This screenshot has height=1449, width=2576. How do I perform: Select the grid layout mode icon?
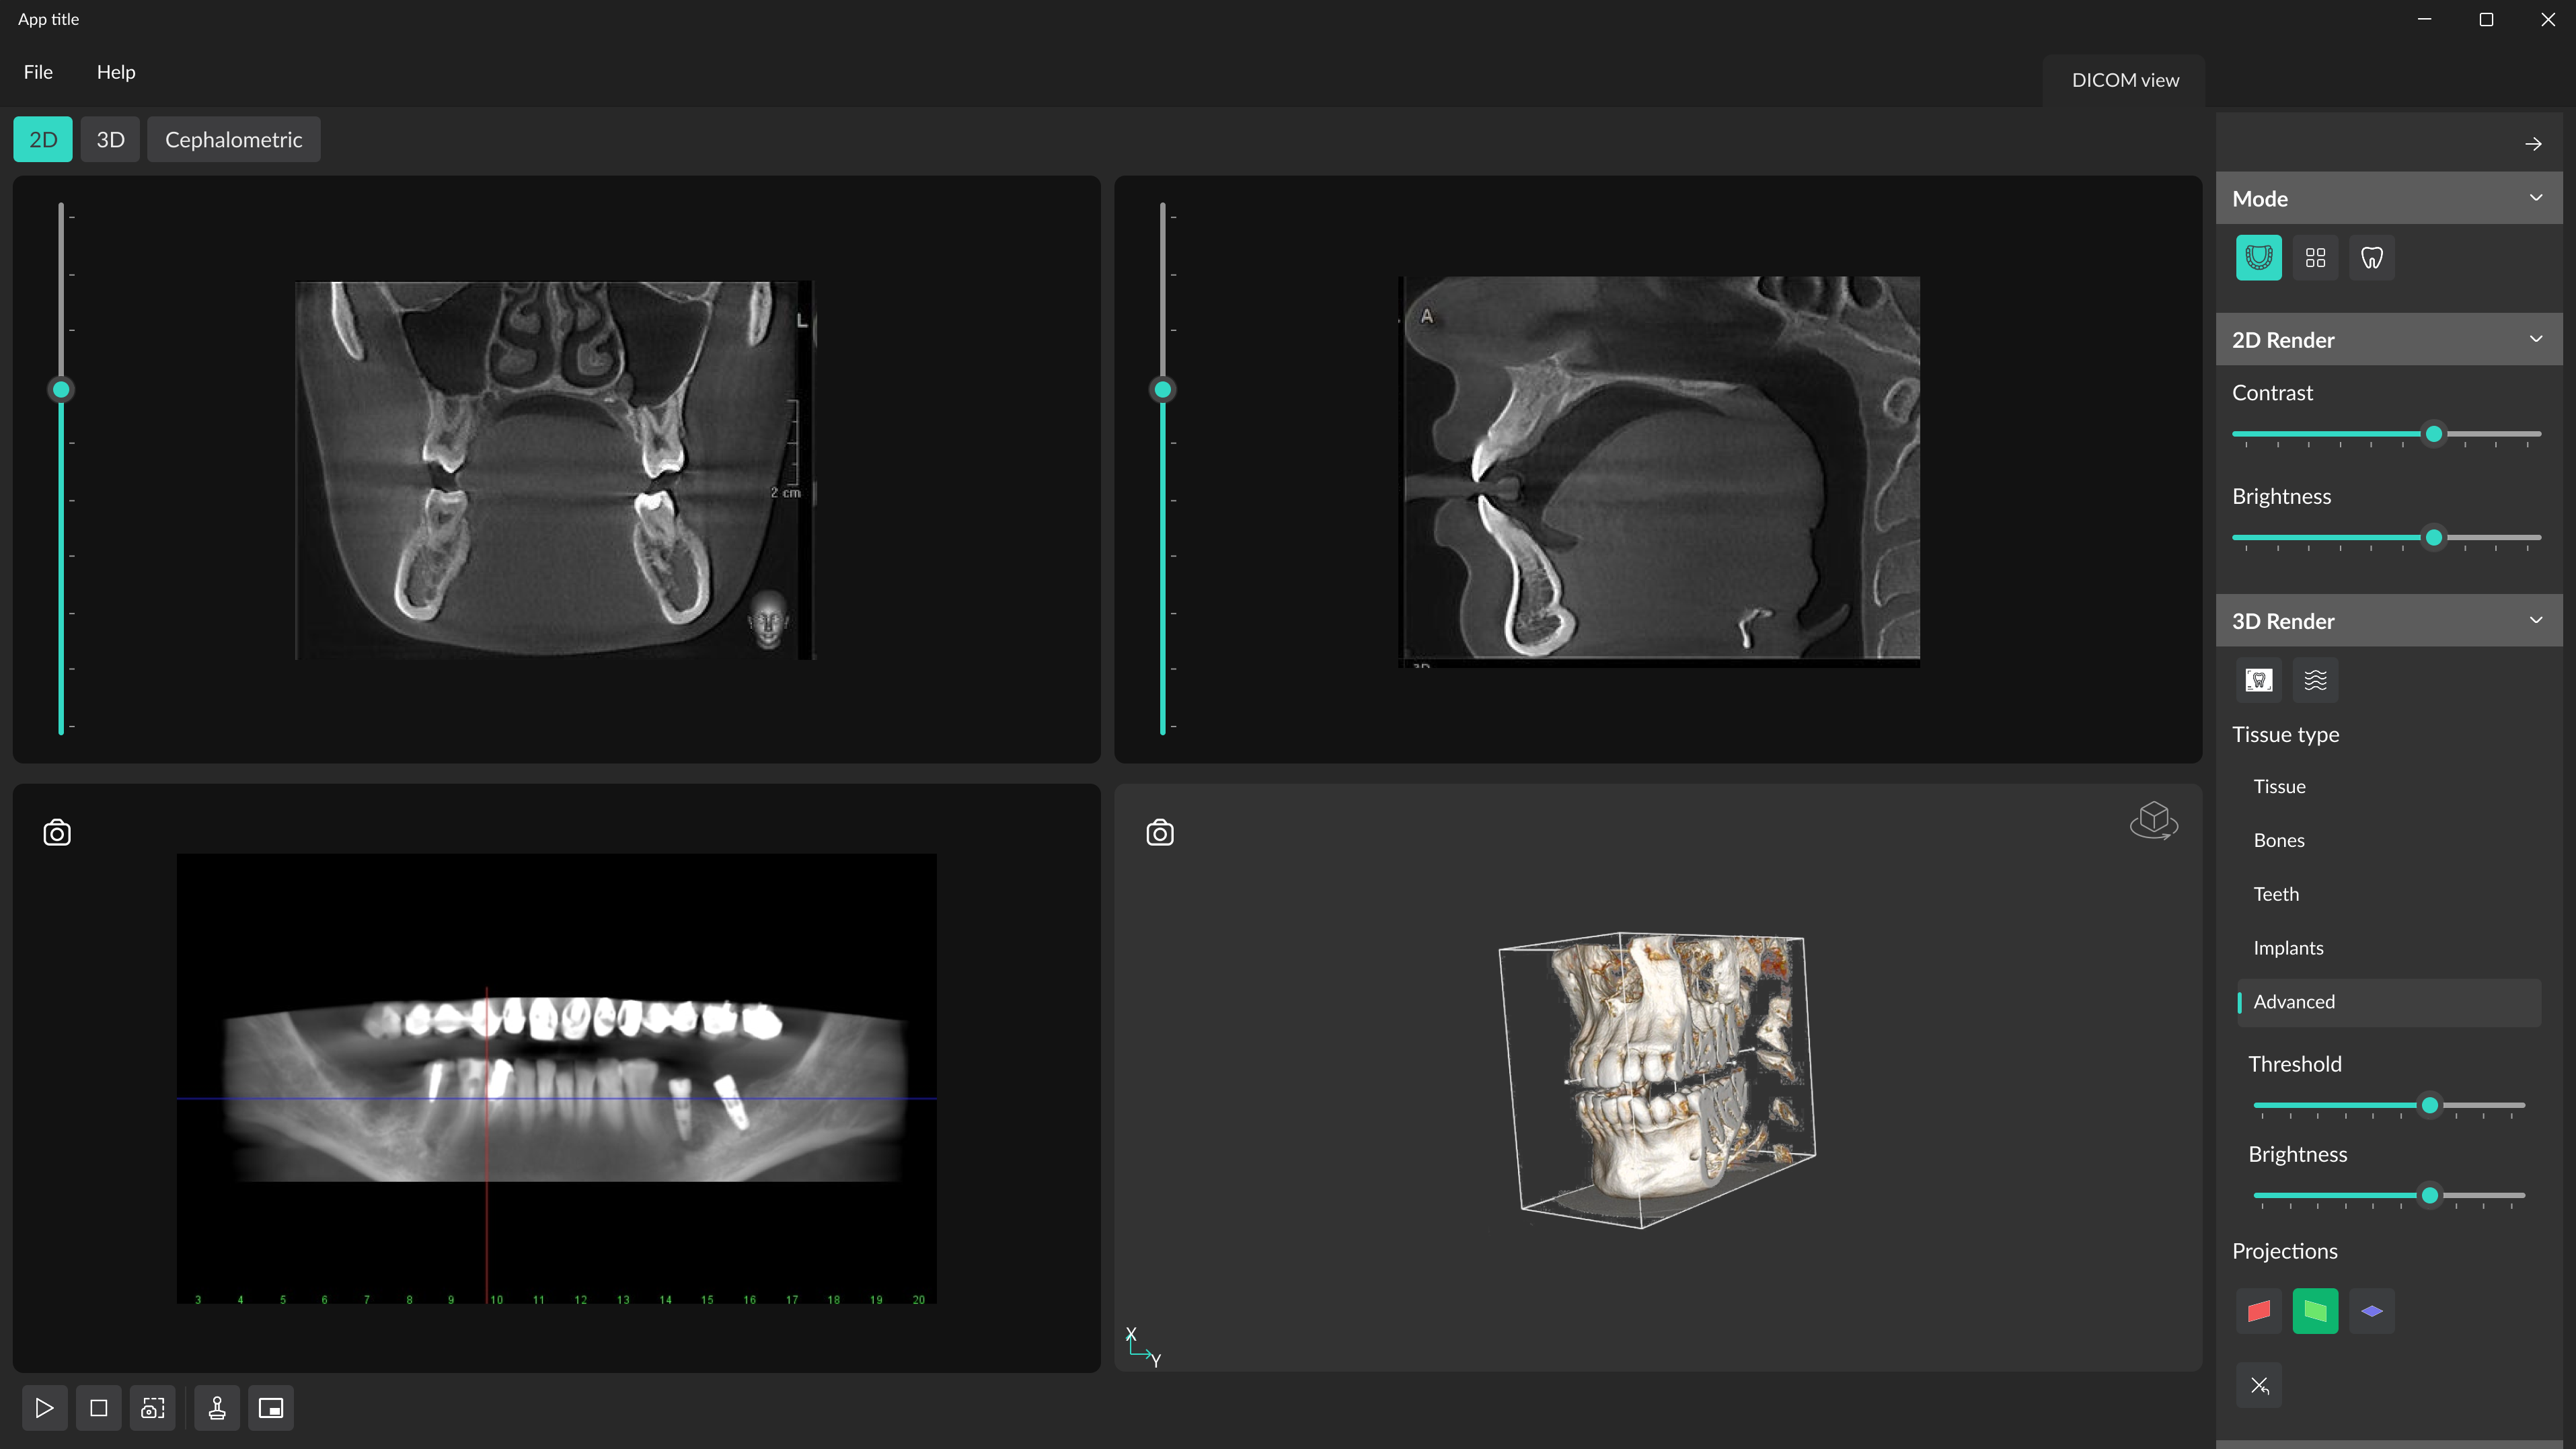pos(2315,258)
